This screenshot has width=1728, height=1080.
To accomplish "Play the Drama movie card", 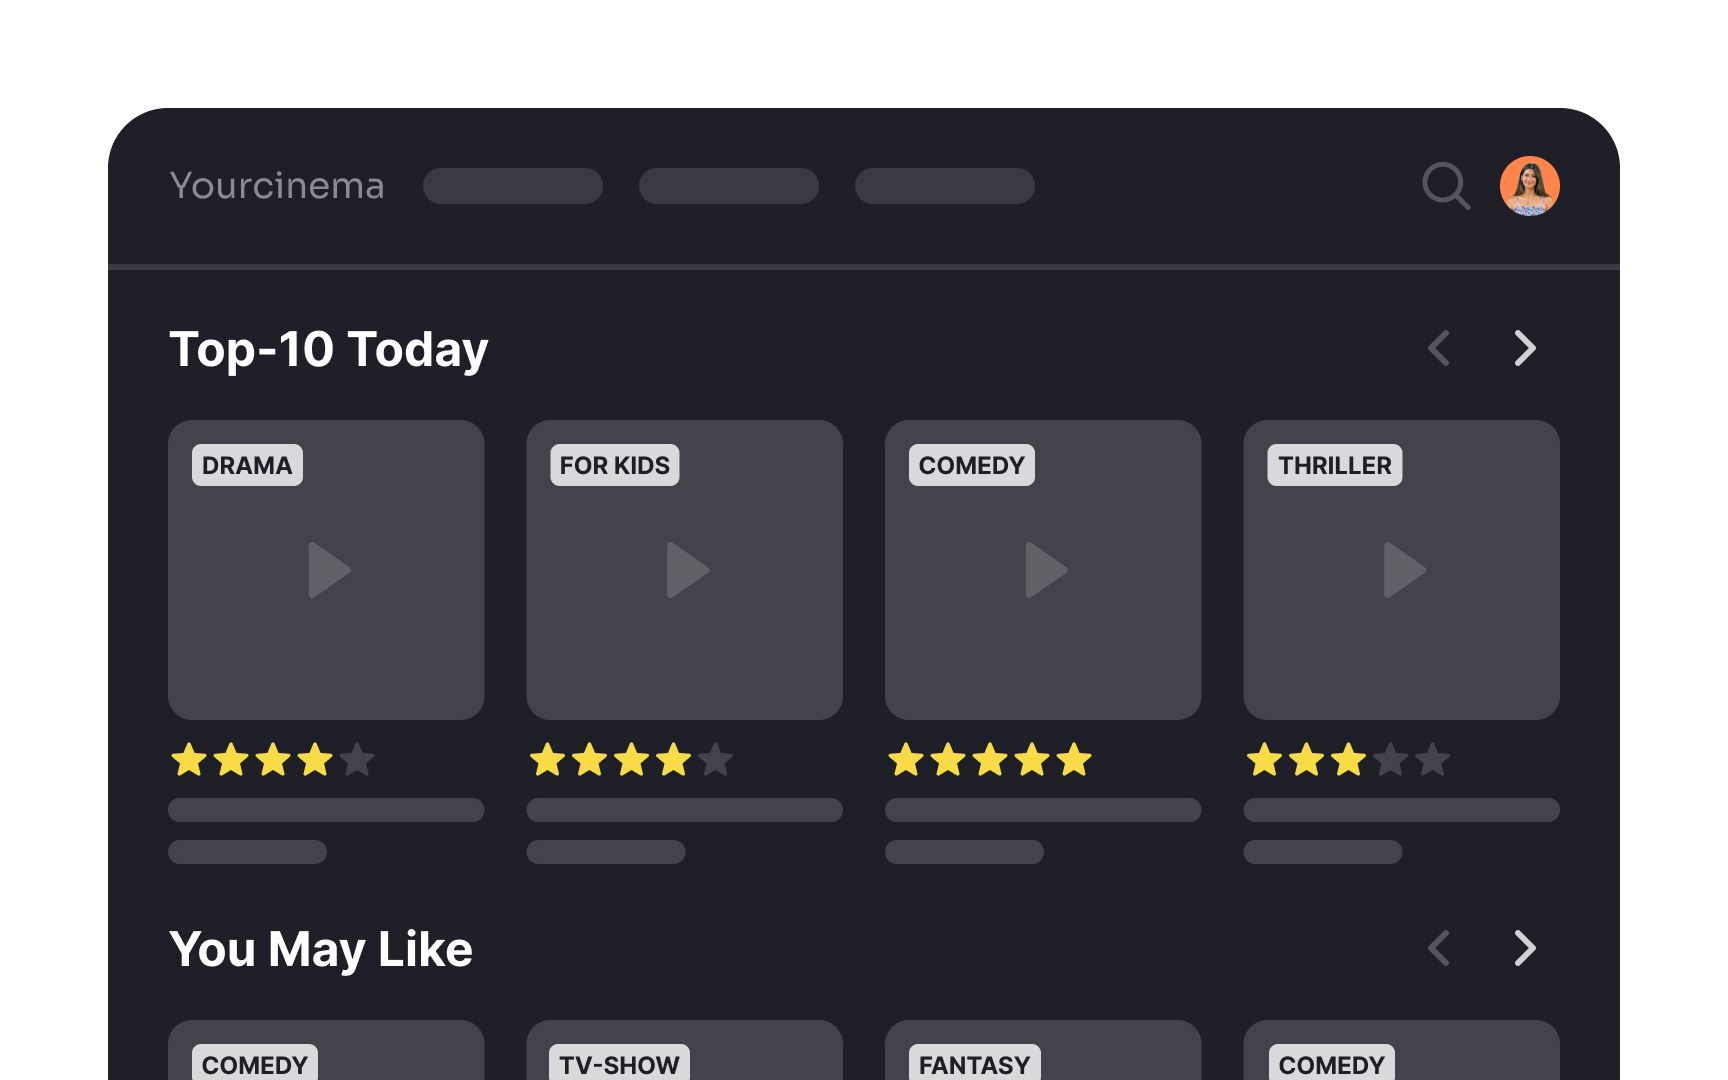I will [x=328, y=570].
